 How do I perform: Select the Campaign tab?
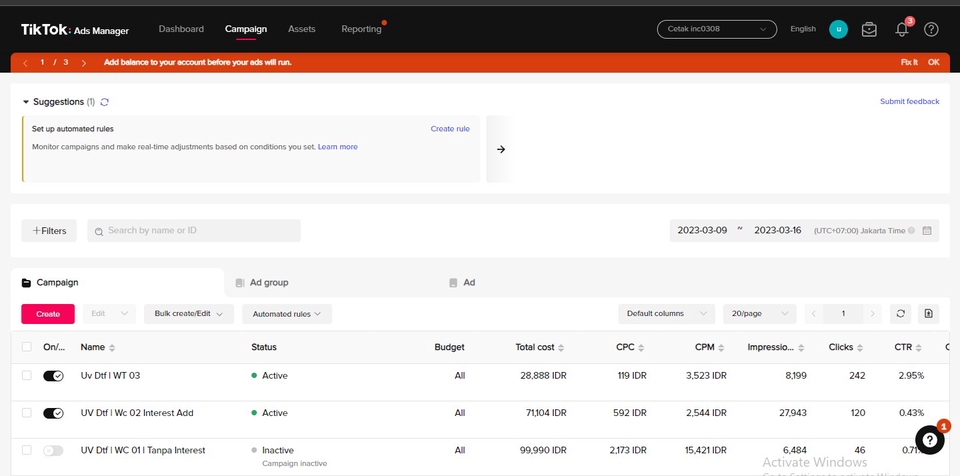coord(117,282)
